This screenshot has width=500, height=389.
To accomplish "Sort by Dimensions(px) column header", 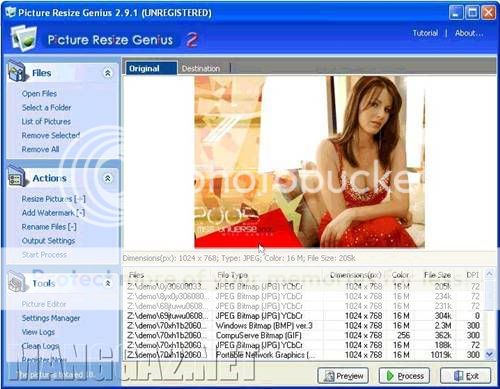I will click(356, 275).
